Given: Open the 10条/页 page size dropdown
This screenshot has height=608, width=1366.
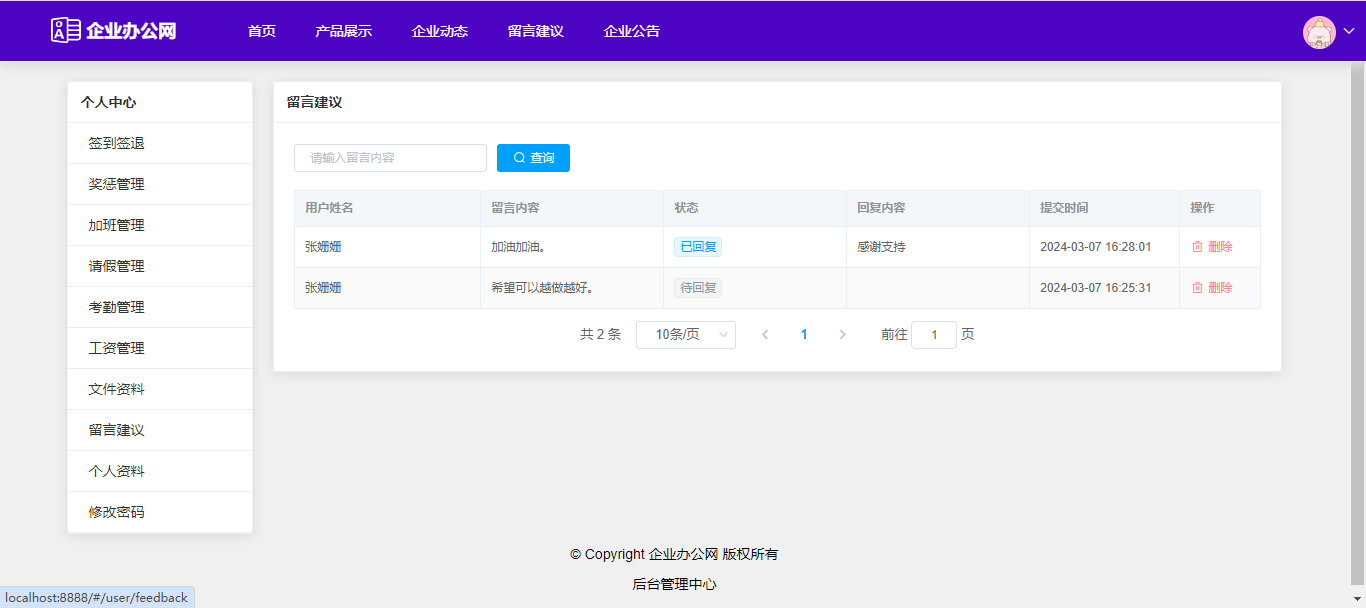Looking at the screenshot, I should [x=685, y=335].
